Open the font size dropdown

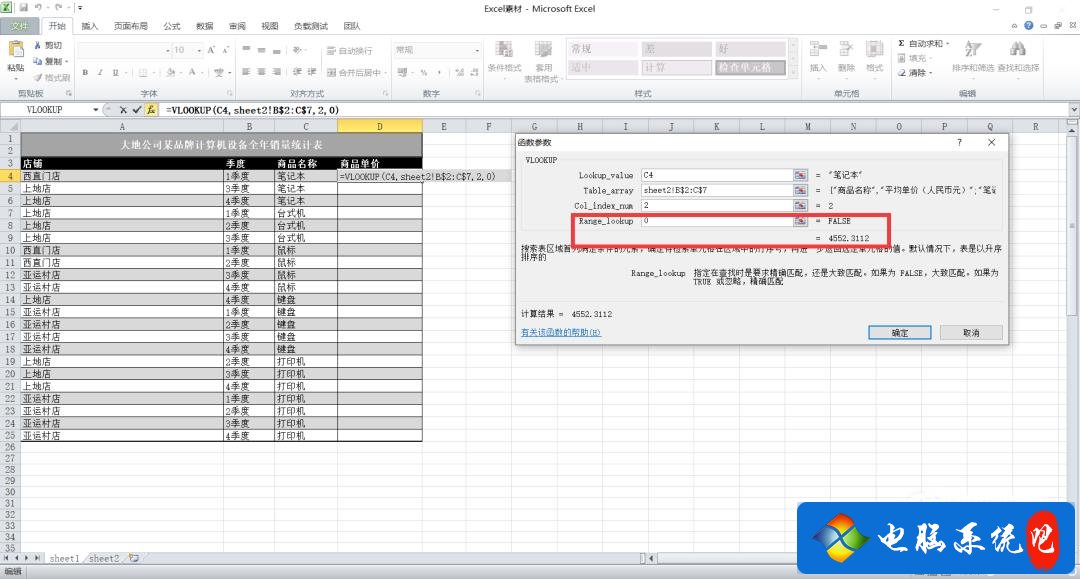pyautogui.click(x=200, y=50)
